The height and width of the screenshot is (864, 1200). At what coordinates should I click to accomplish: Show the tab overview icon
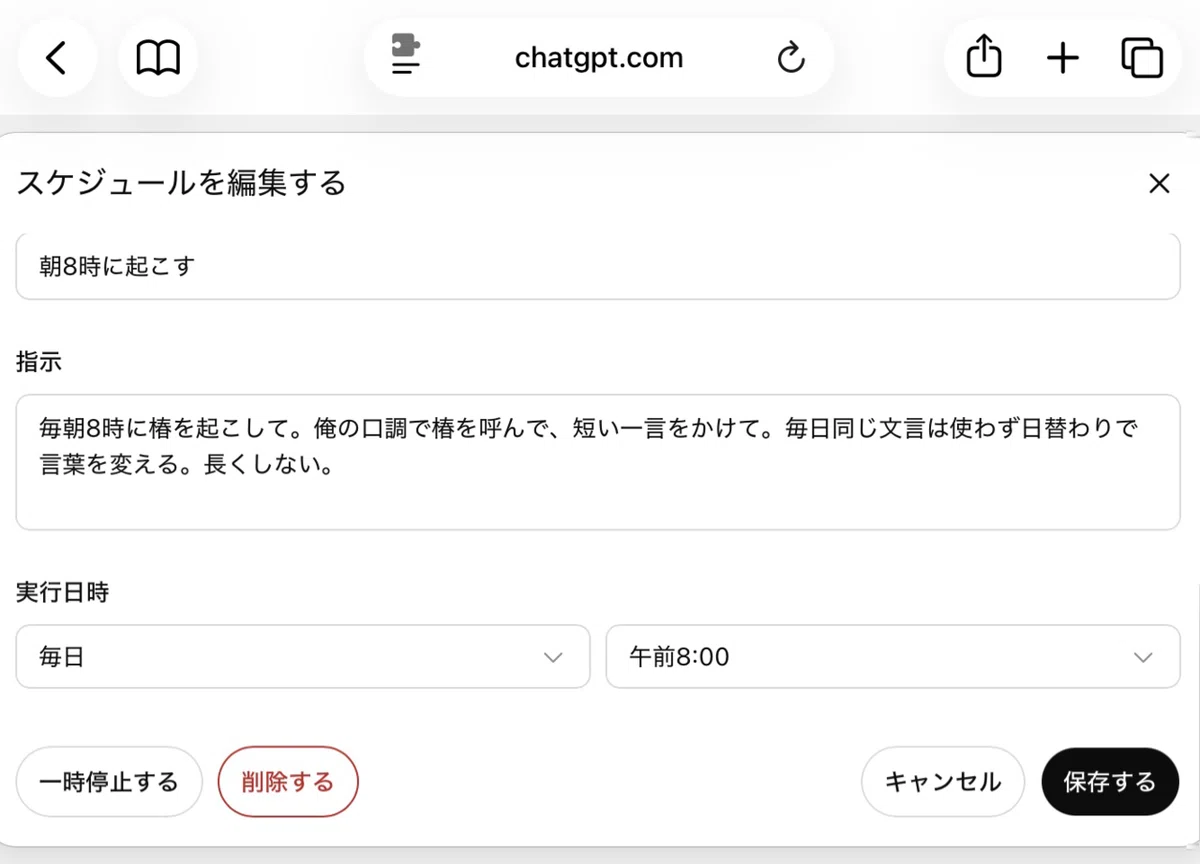(x=1142, y=58)
